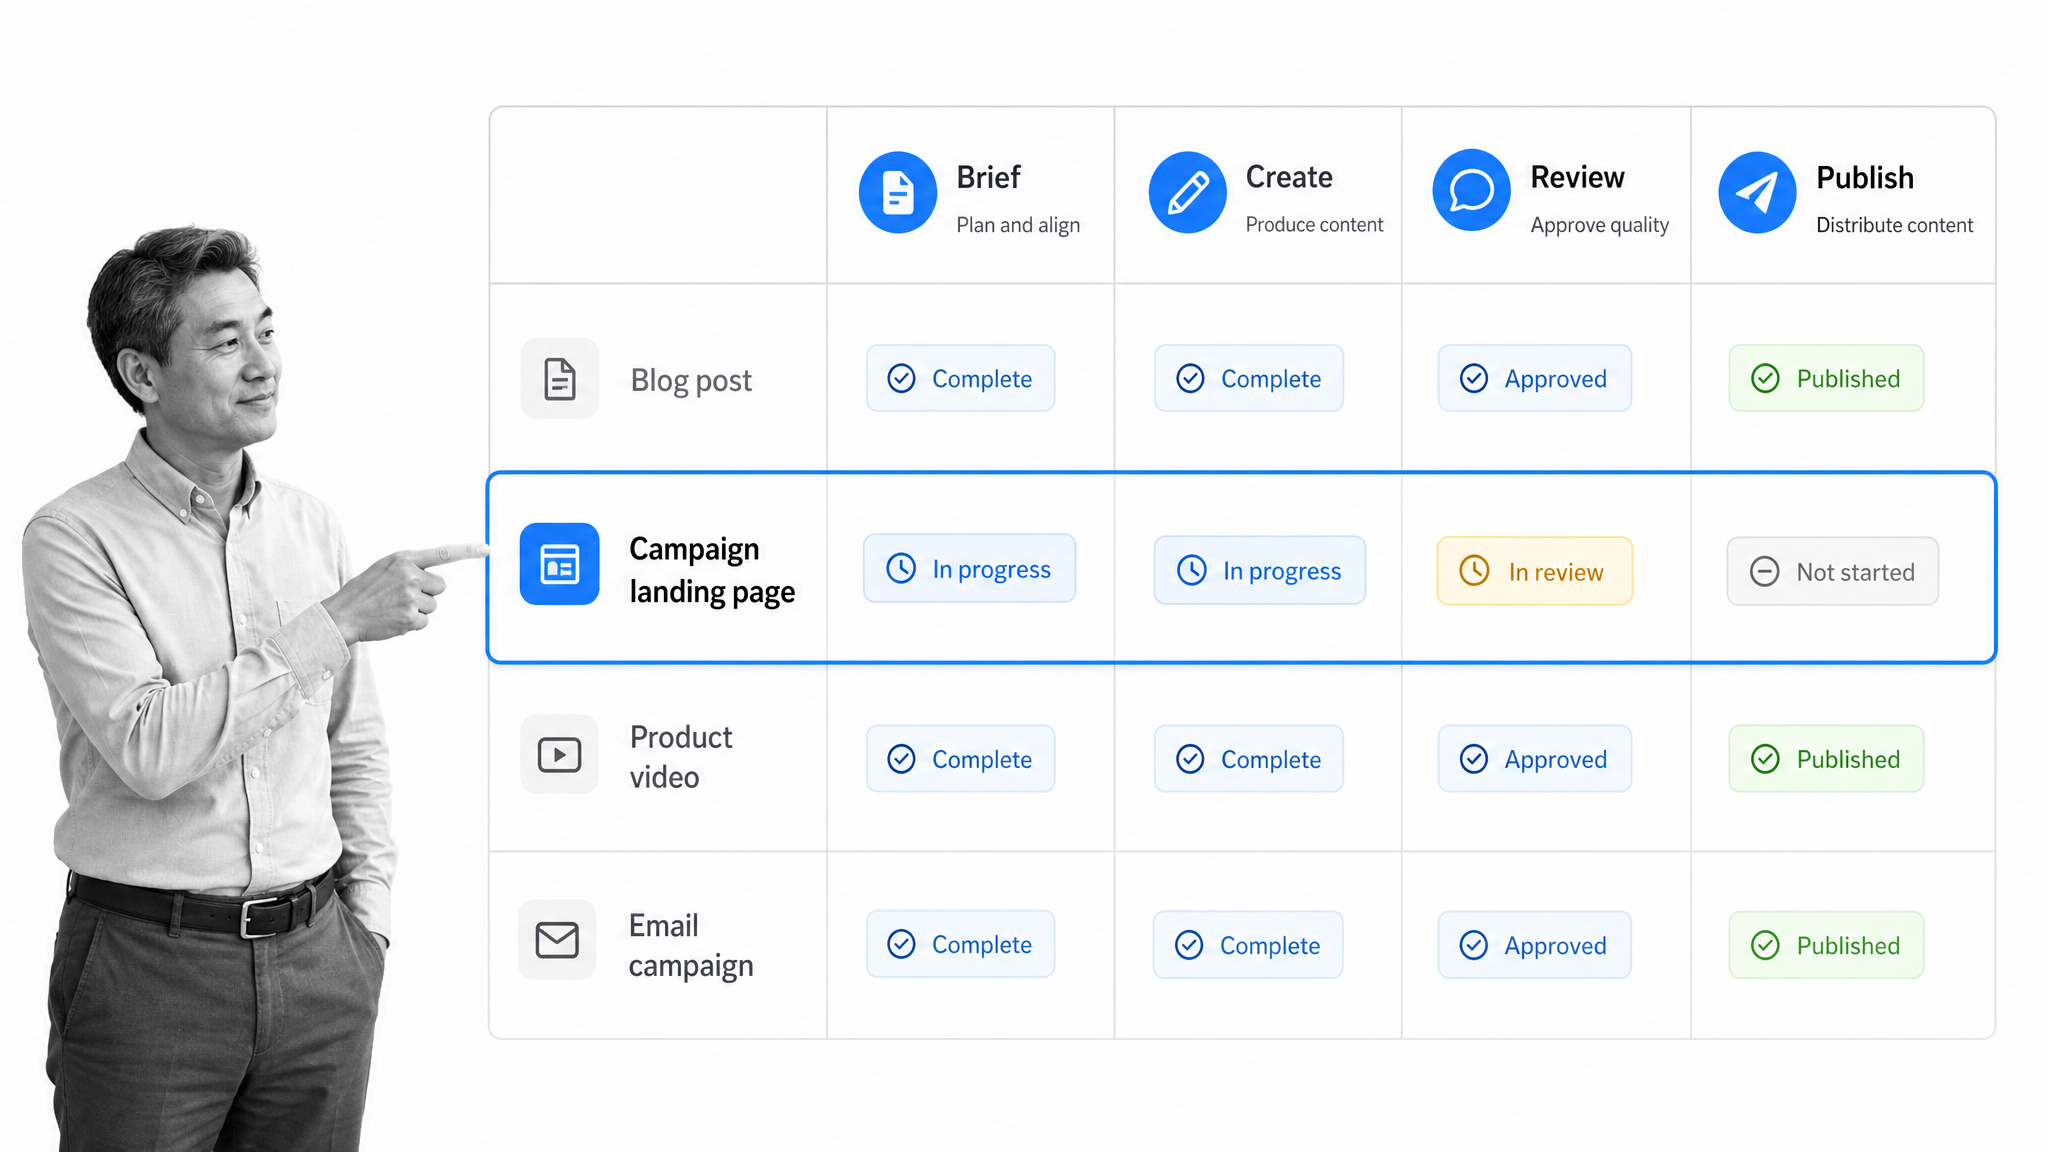
Task: Click the 'Approve quality' subtitle
Action: [x=1599, y=225]
